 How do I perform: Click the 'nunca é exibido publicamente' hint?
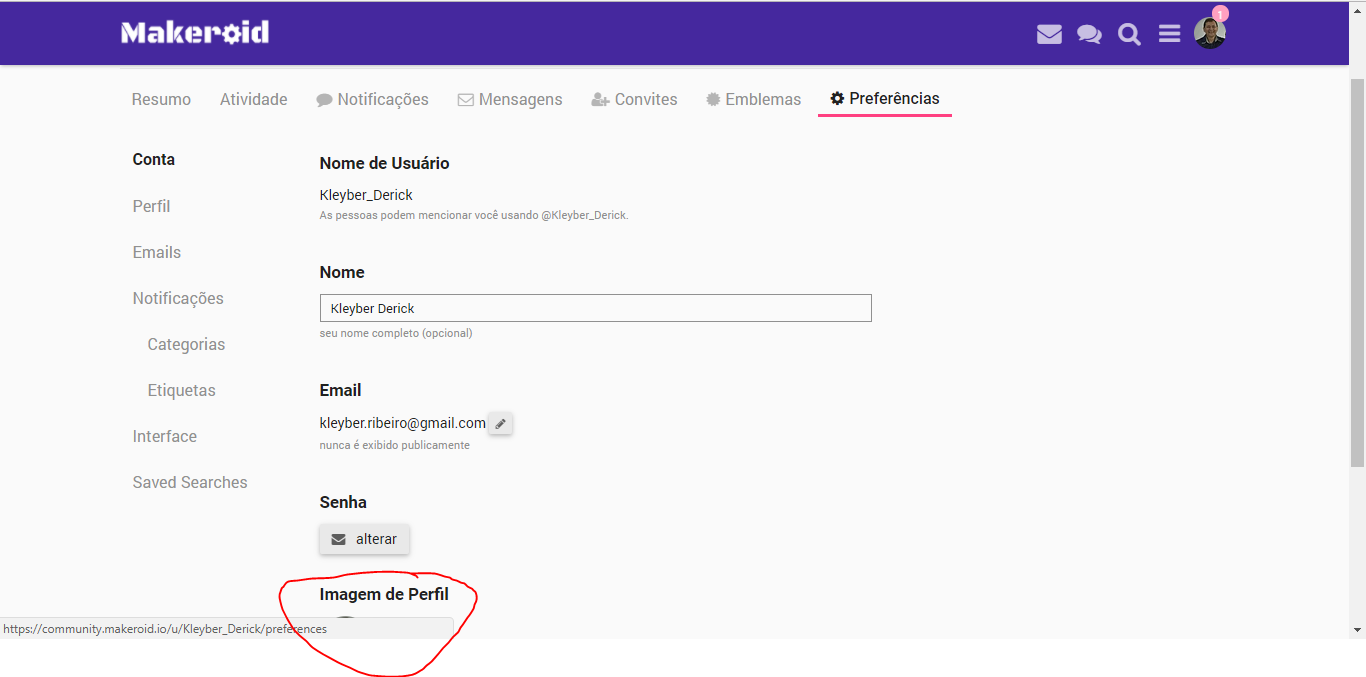(x=395, y=445)
